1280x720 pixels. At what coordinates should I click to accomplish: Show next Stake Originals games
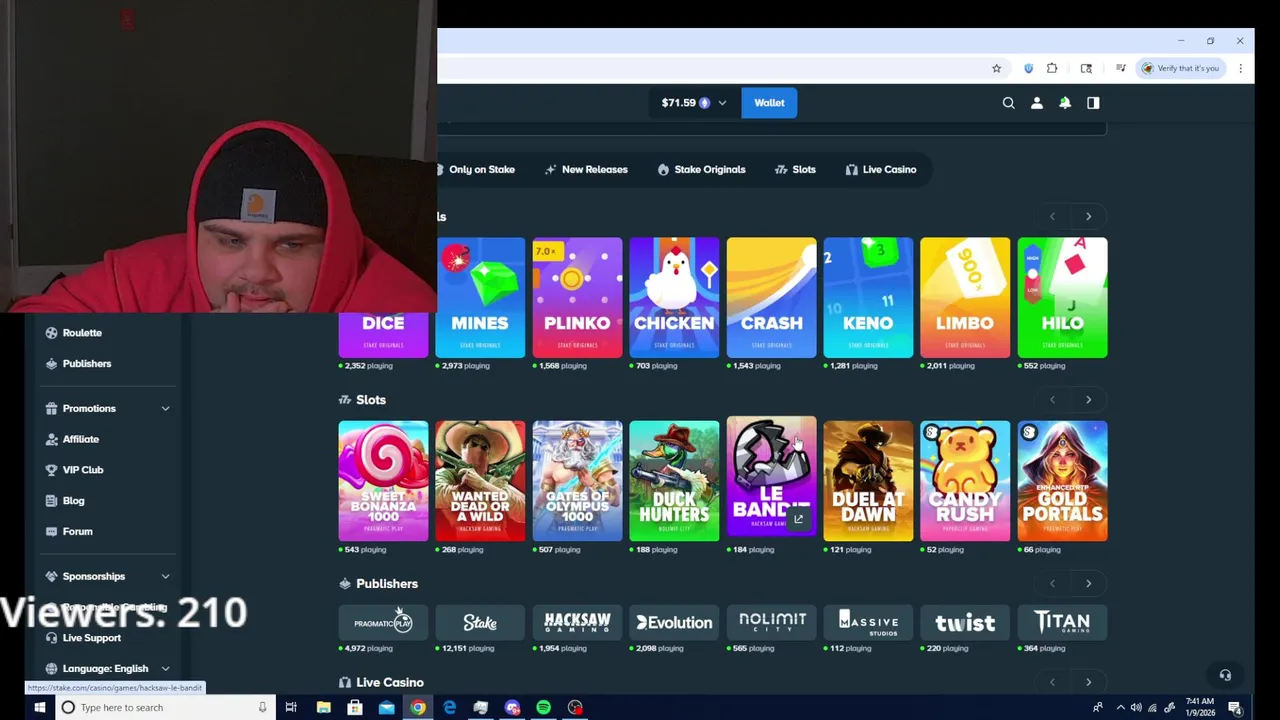1088,216
